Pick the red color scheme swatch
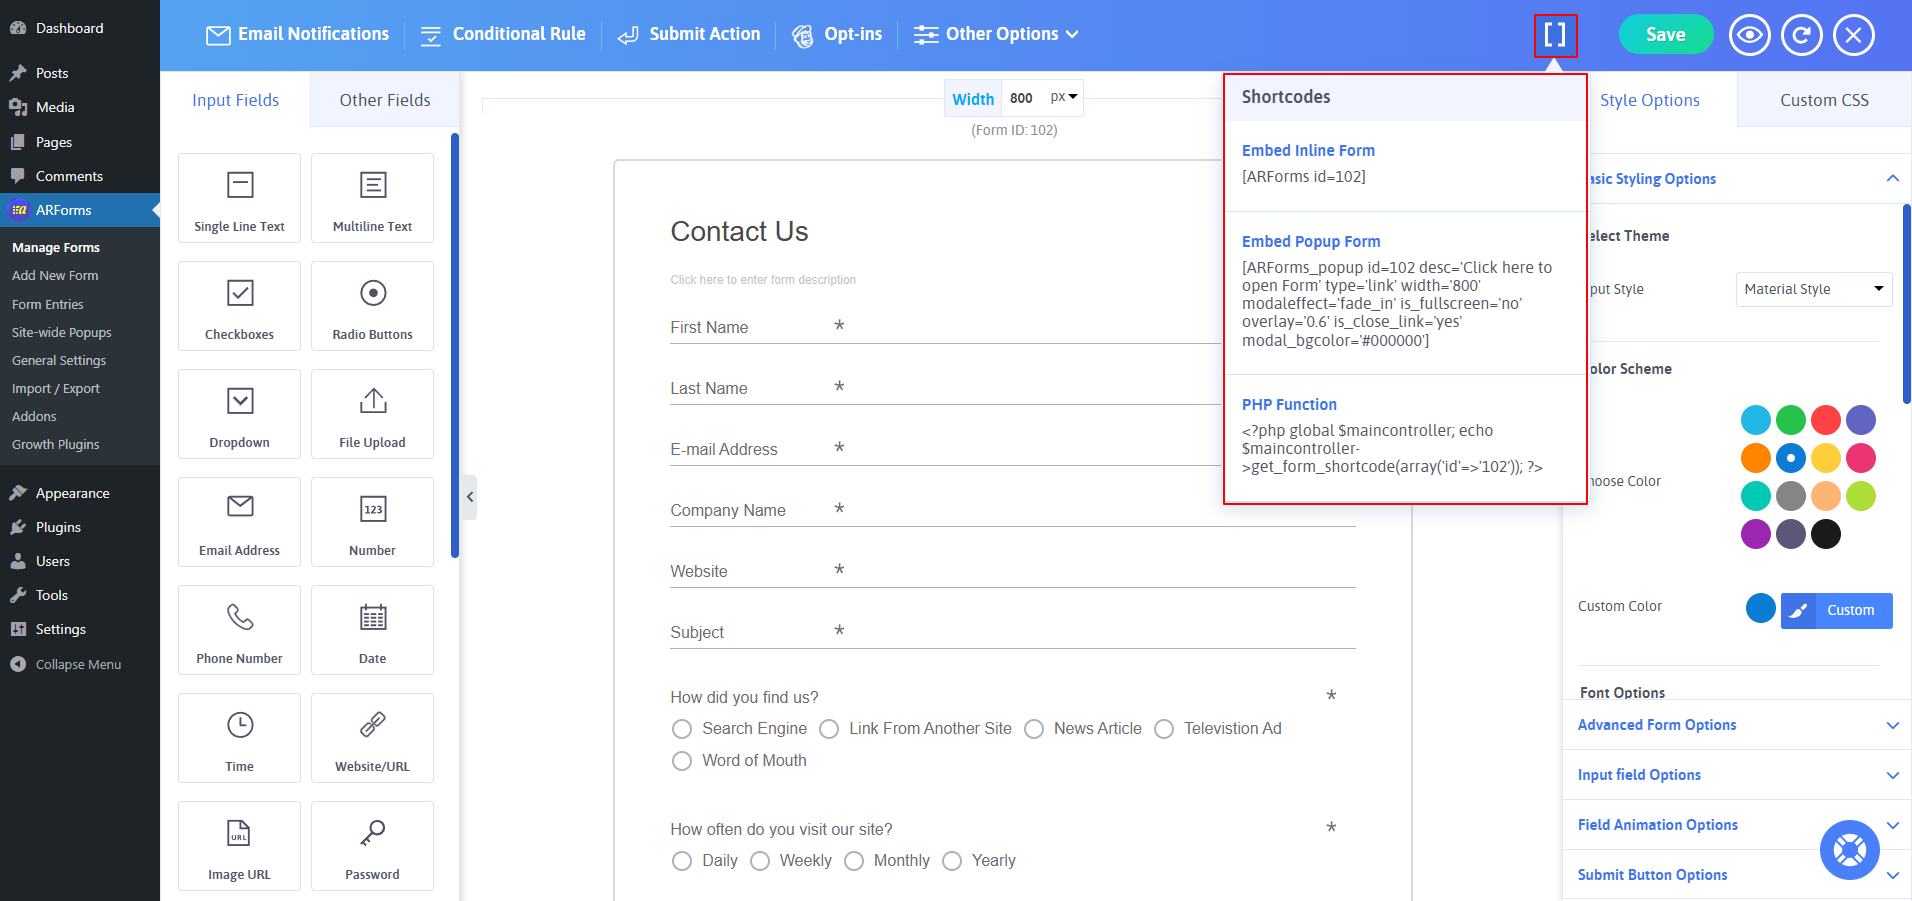 coord(1825,420)
